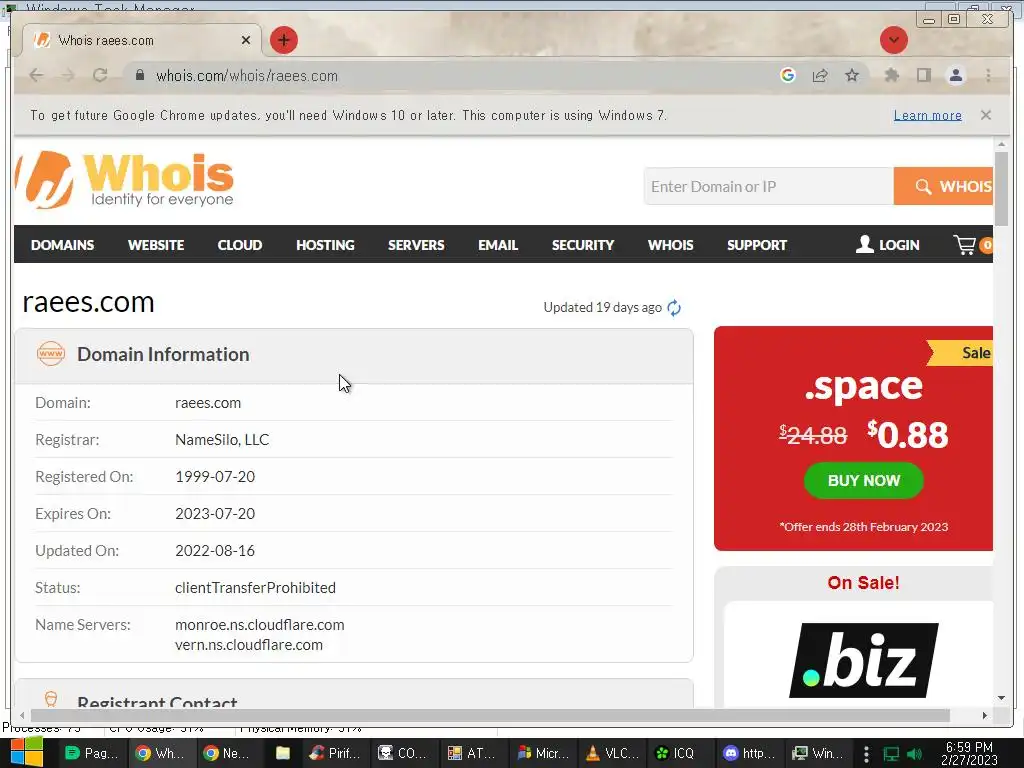The image size is (1024, 768).
Task: Open the SUPPORT menu item
Action: pyautogui.click(x=757, y=245)
